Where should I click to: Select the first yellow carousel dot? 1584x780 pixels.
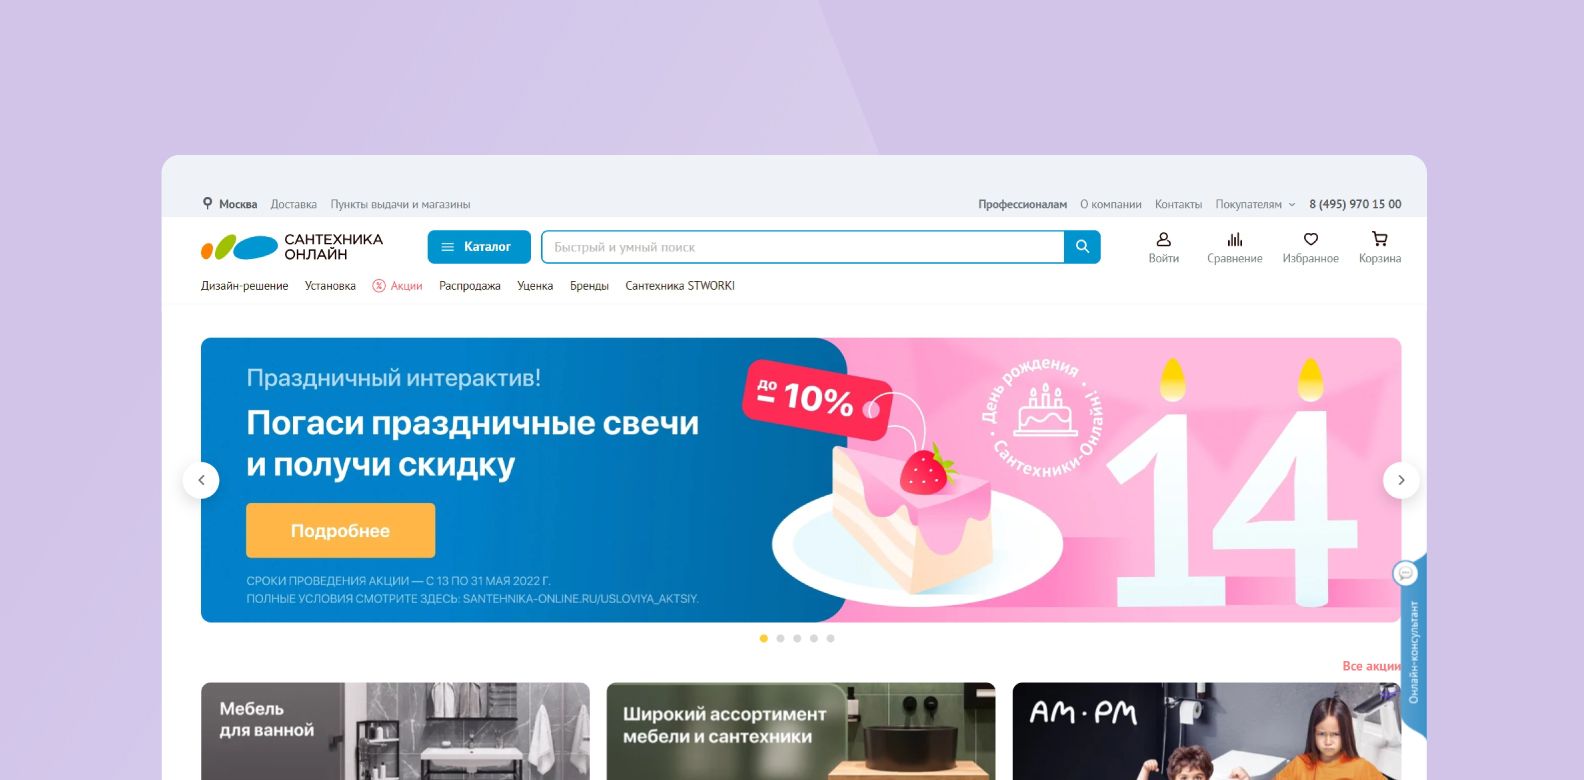click(764, 638)
